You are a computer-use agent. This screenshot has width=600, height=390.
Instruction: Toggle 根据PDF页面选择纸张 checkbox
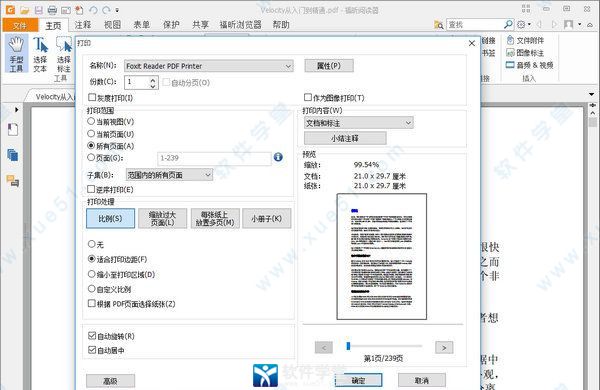[x=91, y=304]
